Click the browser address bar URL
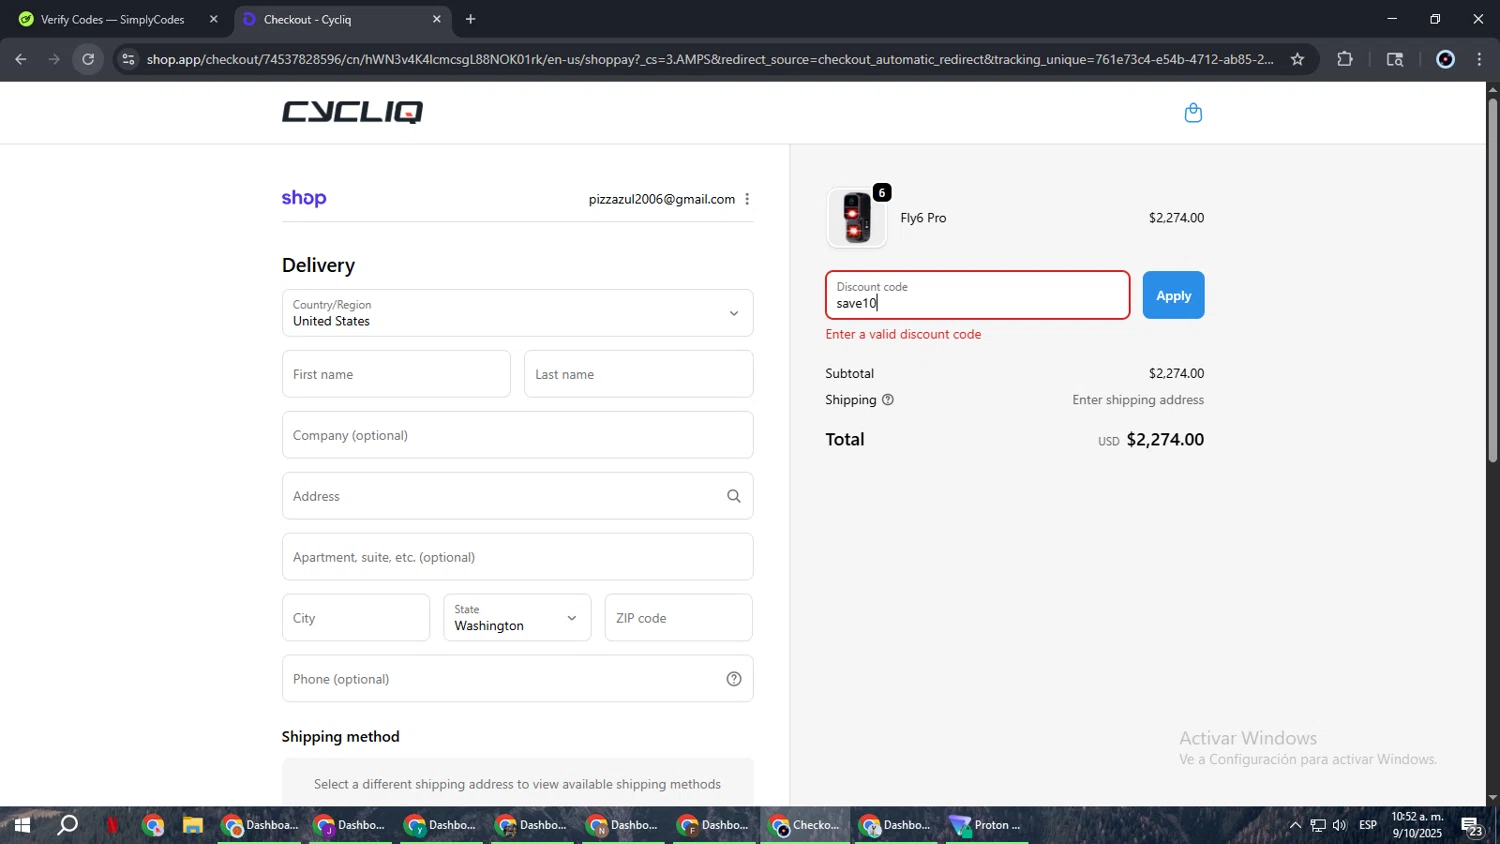The image size is (1500, 844). [x=710, y=59]
